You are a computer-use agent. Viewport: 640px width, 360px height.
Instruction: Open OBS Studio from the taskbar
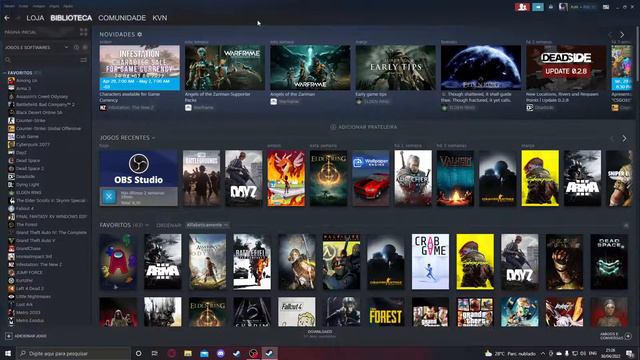(x=253, y=353)
